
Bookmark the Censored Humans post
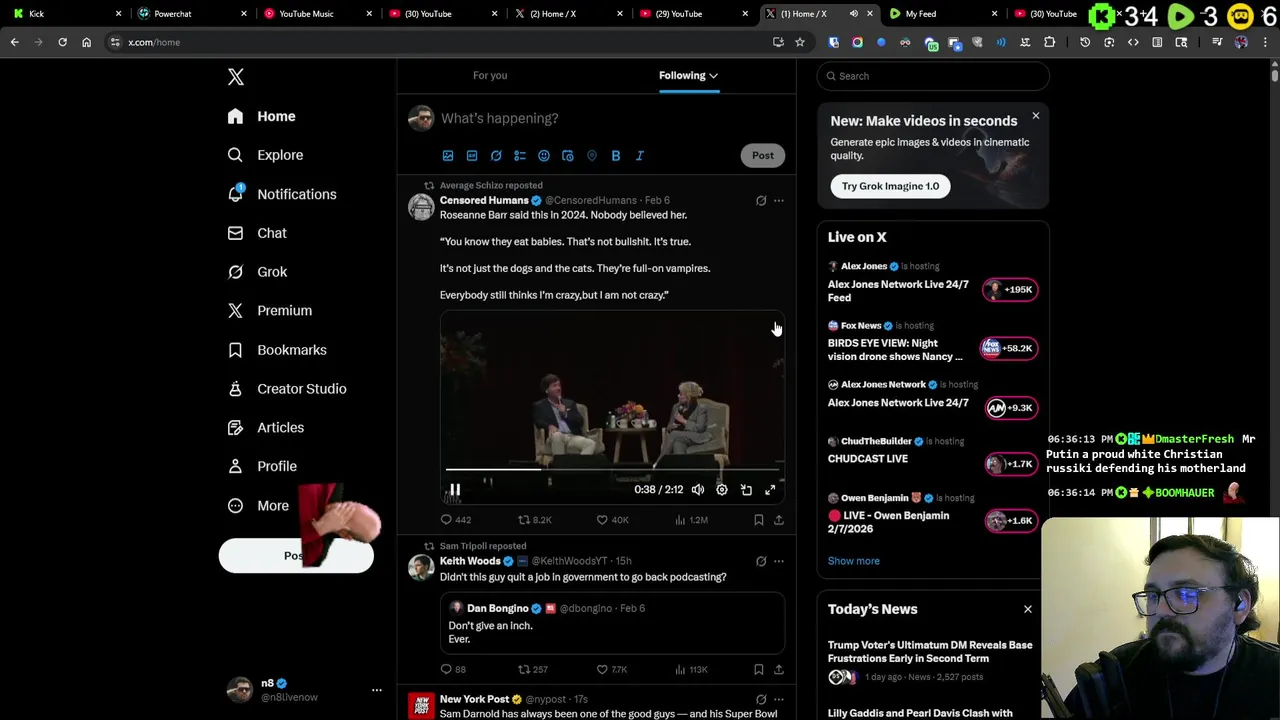pos(759,520)
